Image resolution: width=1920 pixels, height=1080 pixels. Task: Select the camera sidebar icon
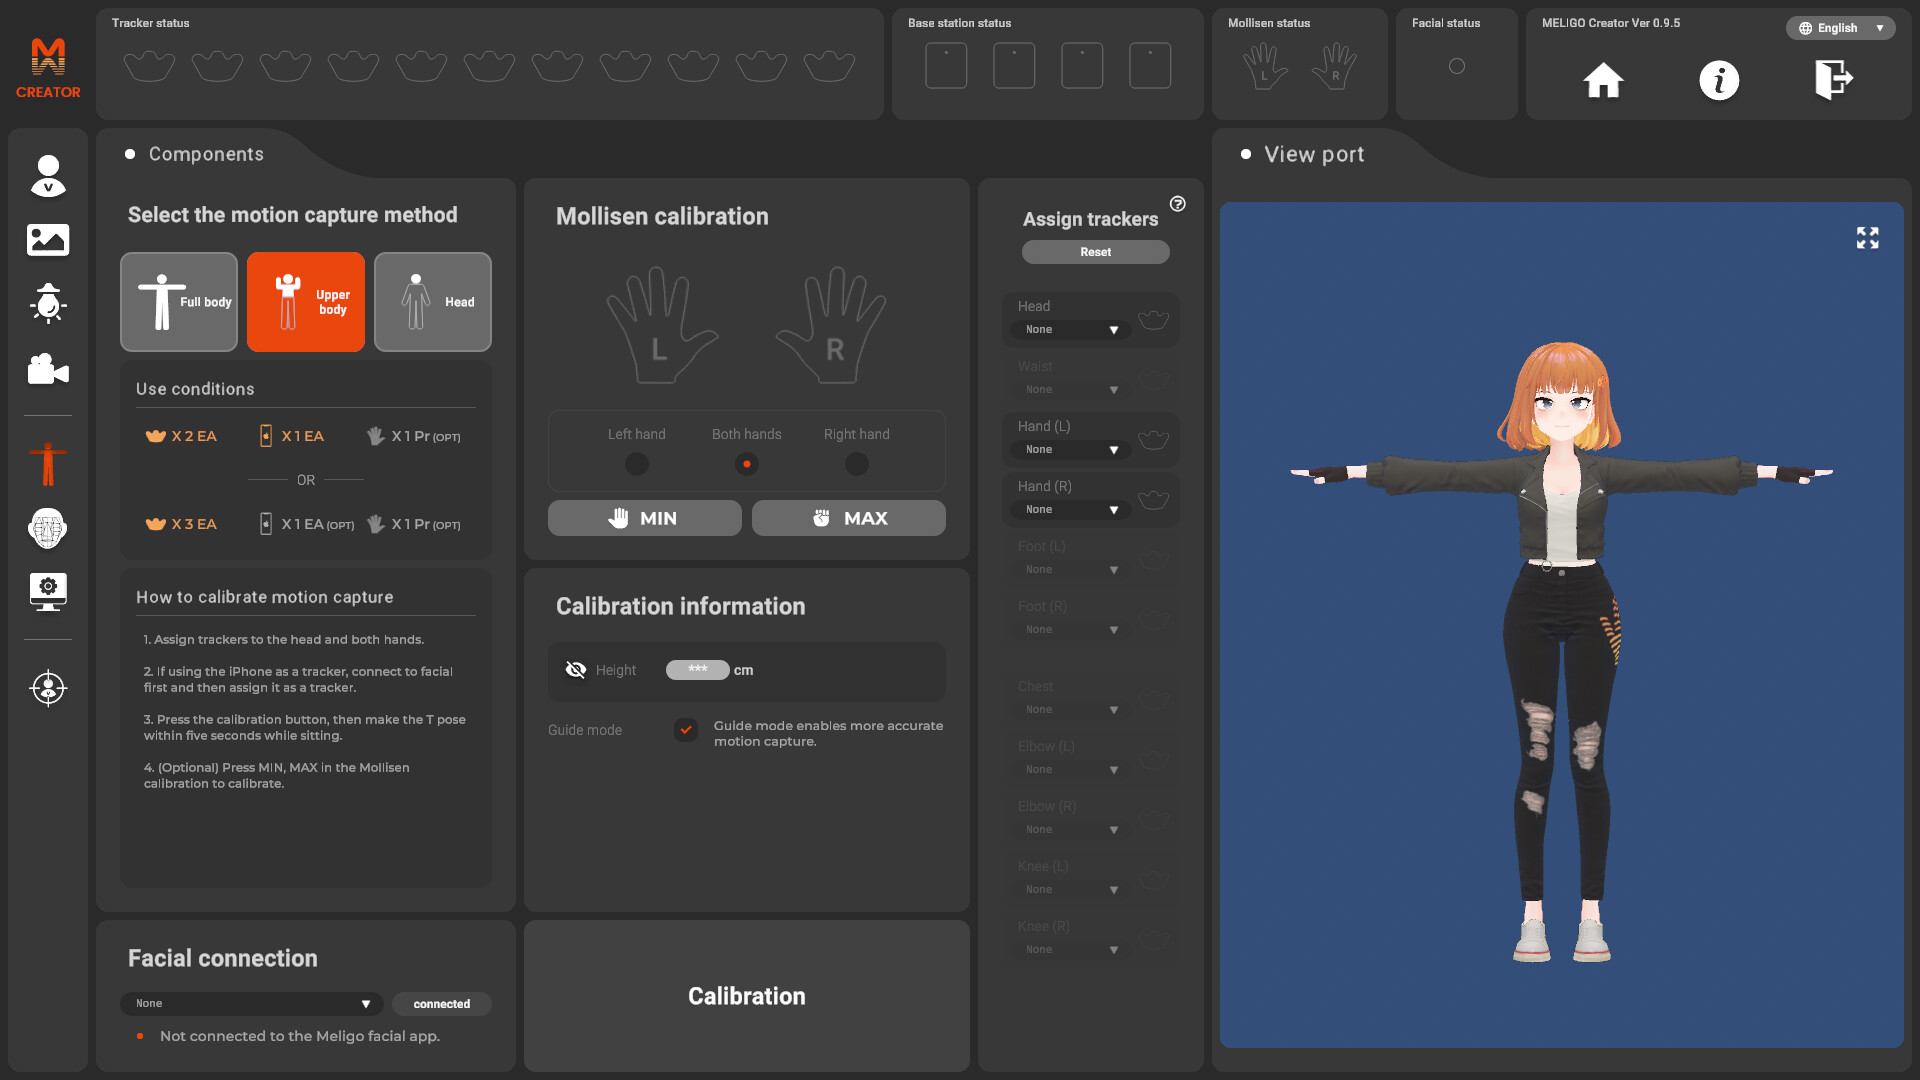coord(48,369)
